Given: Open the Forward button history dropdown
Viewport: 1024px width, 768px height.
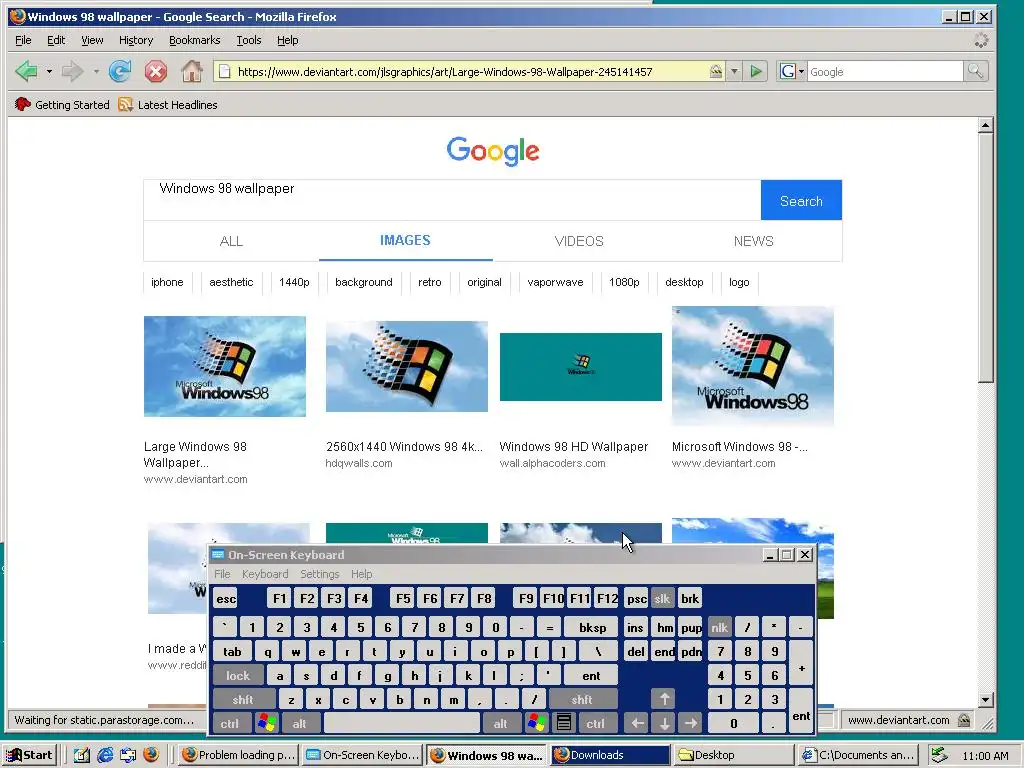Looking at the screenshot, I should pos(95,71).
